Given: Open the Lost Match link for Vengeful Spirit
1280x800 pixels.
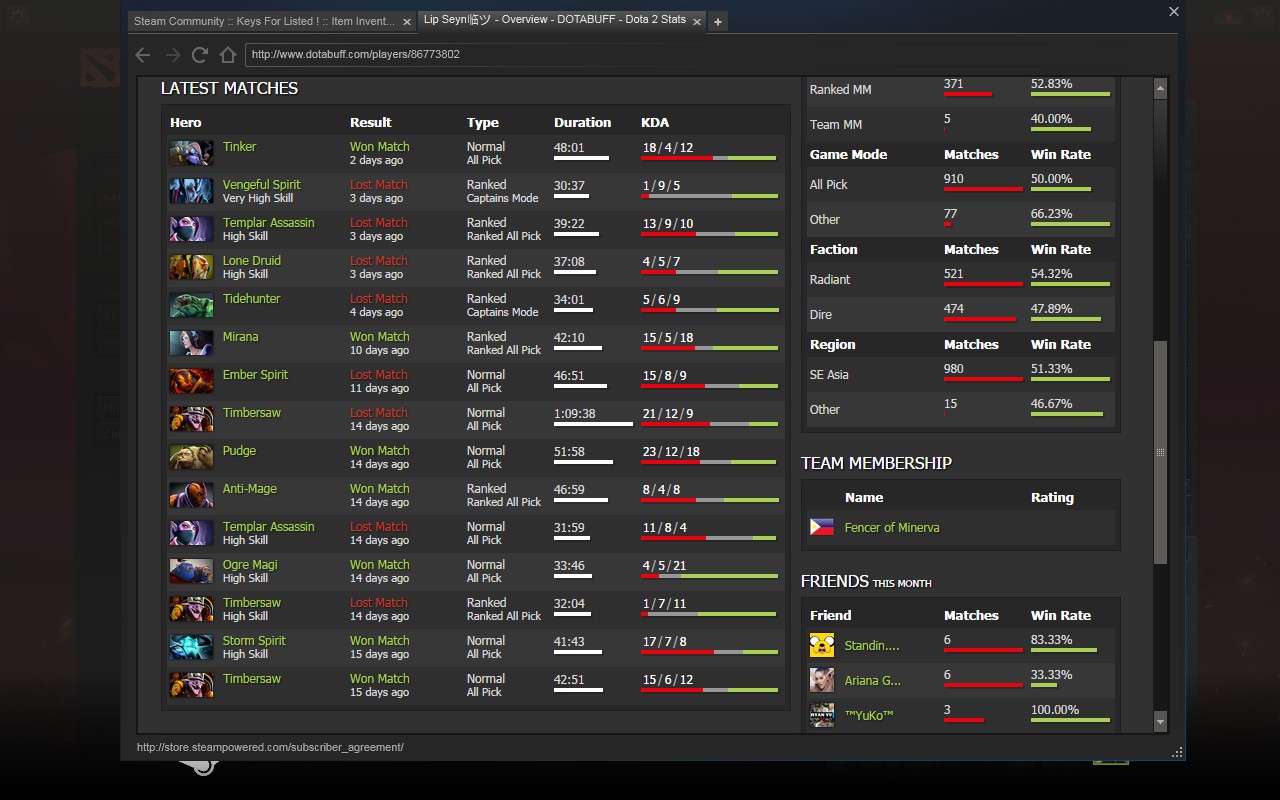Looking at the screenshot, I should pyautogui.click(x=379, y=184).
